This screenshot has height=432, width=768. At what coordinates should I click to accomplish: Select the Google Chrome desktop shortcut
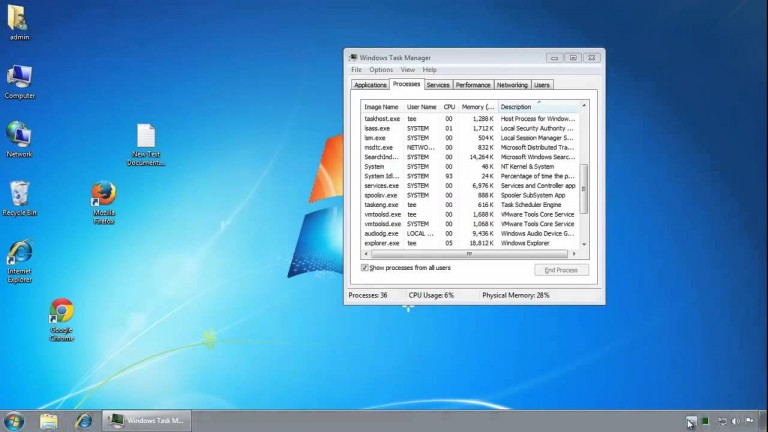(x=61, y=320)
